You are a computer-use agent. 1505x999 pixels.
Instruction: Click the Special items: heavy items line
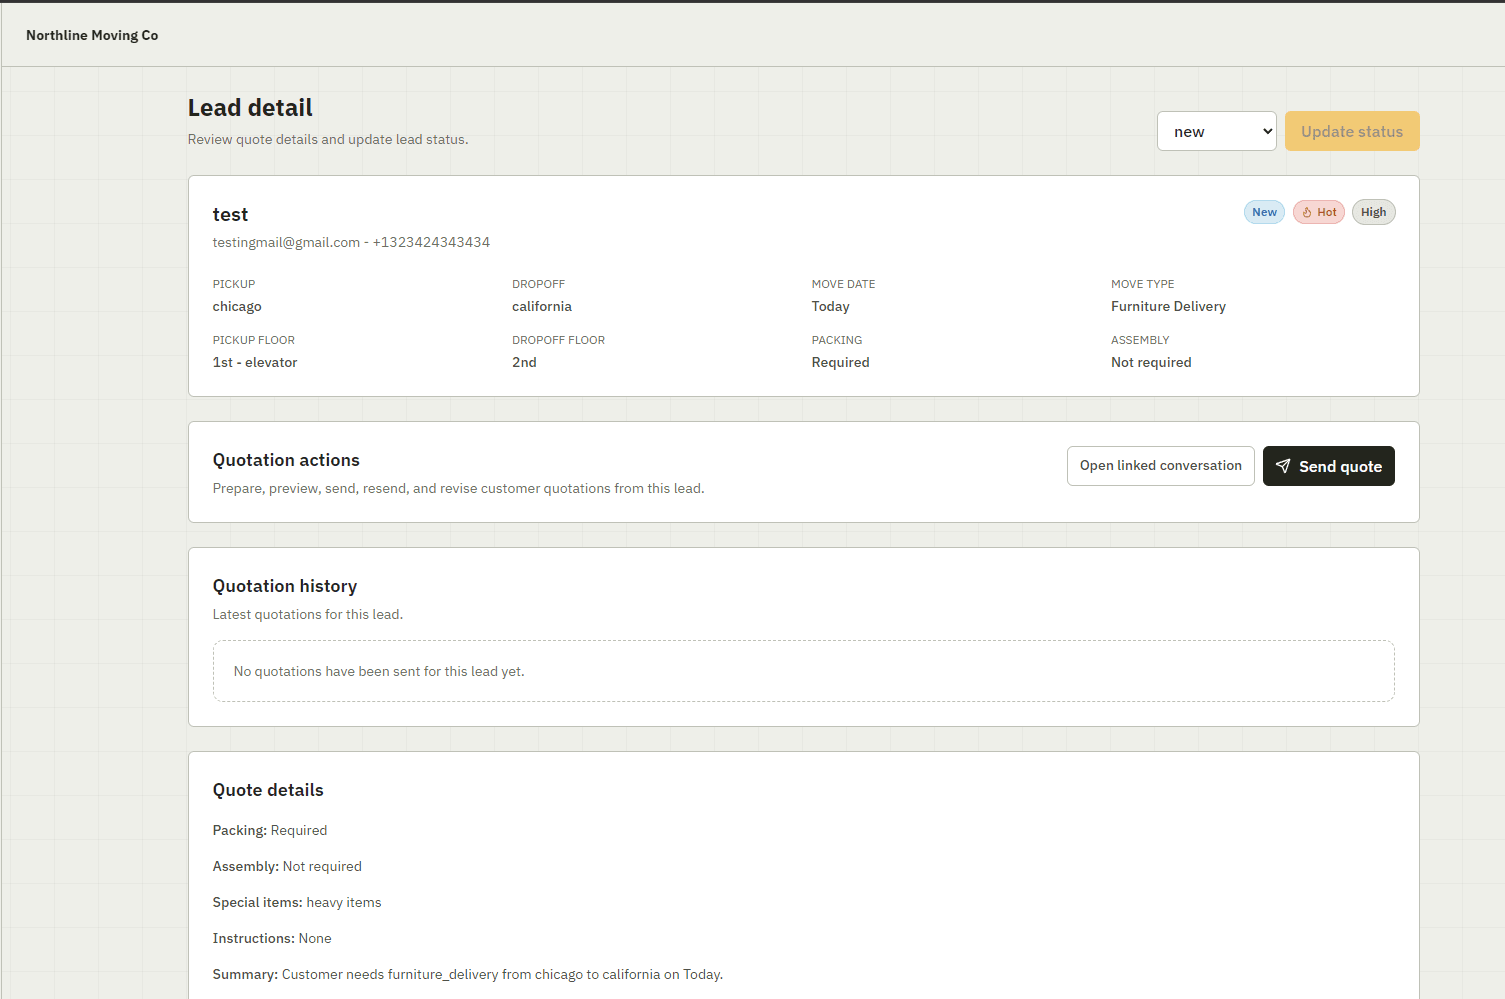click(x=297, y=902)
